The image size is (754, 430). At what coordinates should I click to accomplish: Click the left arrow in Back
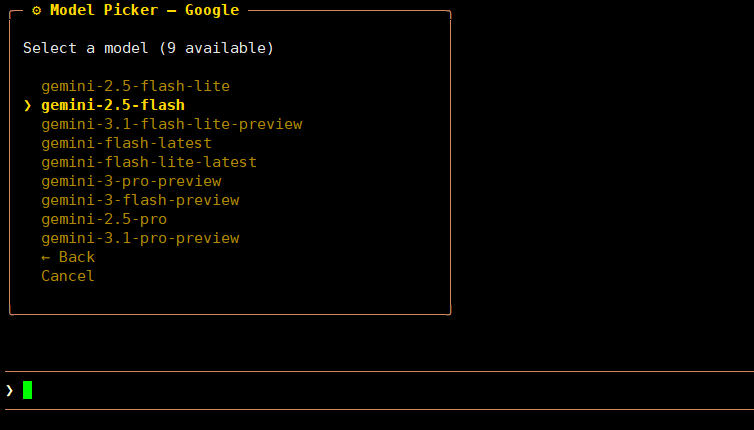pos(46,257)
